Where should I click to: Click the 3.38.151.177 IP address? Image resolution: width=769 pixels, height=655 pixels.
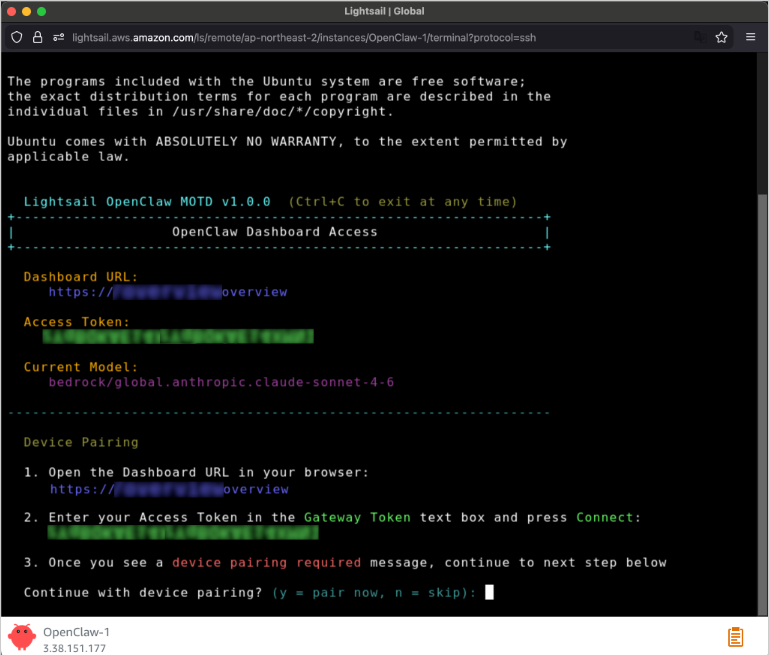pyautogui.click(x=74, y=648)
